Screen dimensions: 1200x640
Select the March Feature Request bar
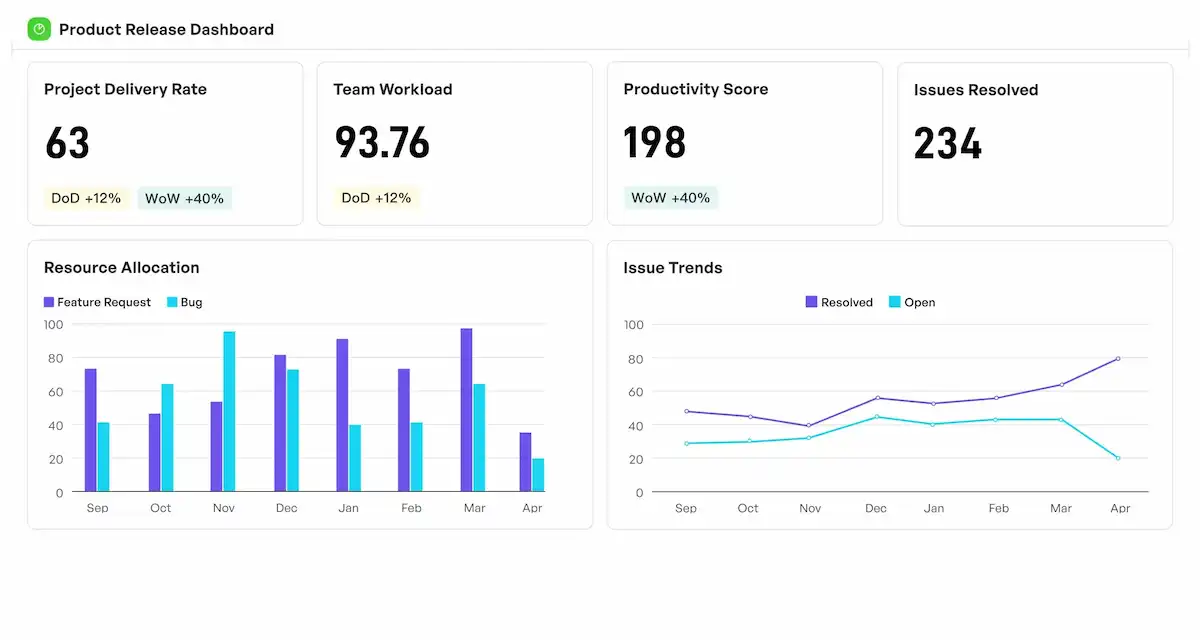466,410
